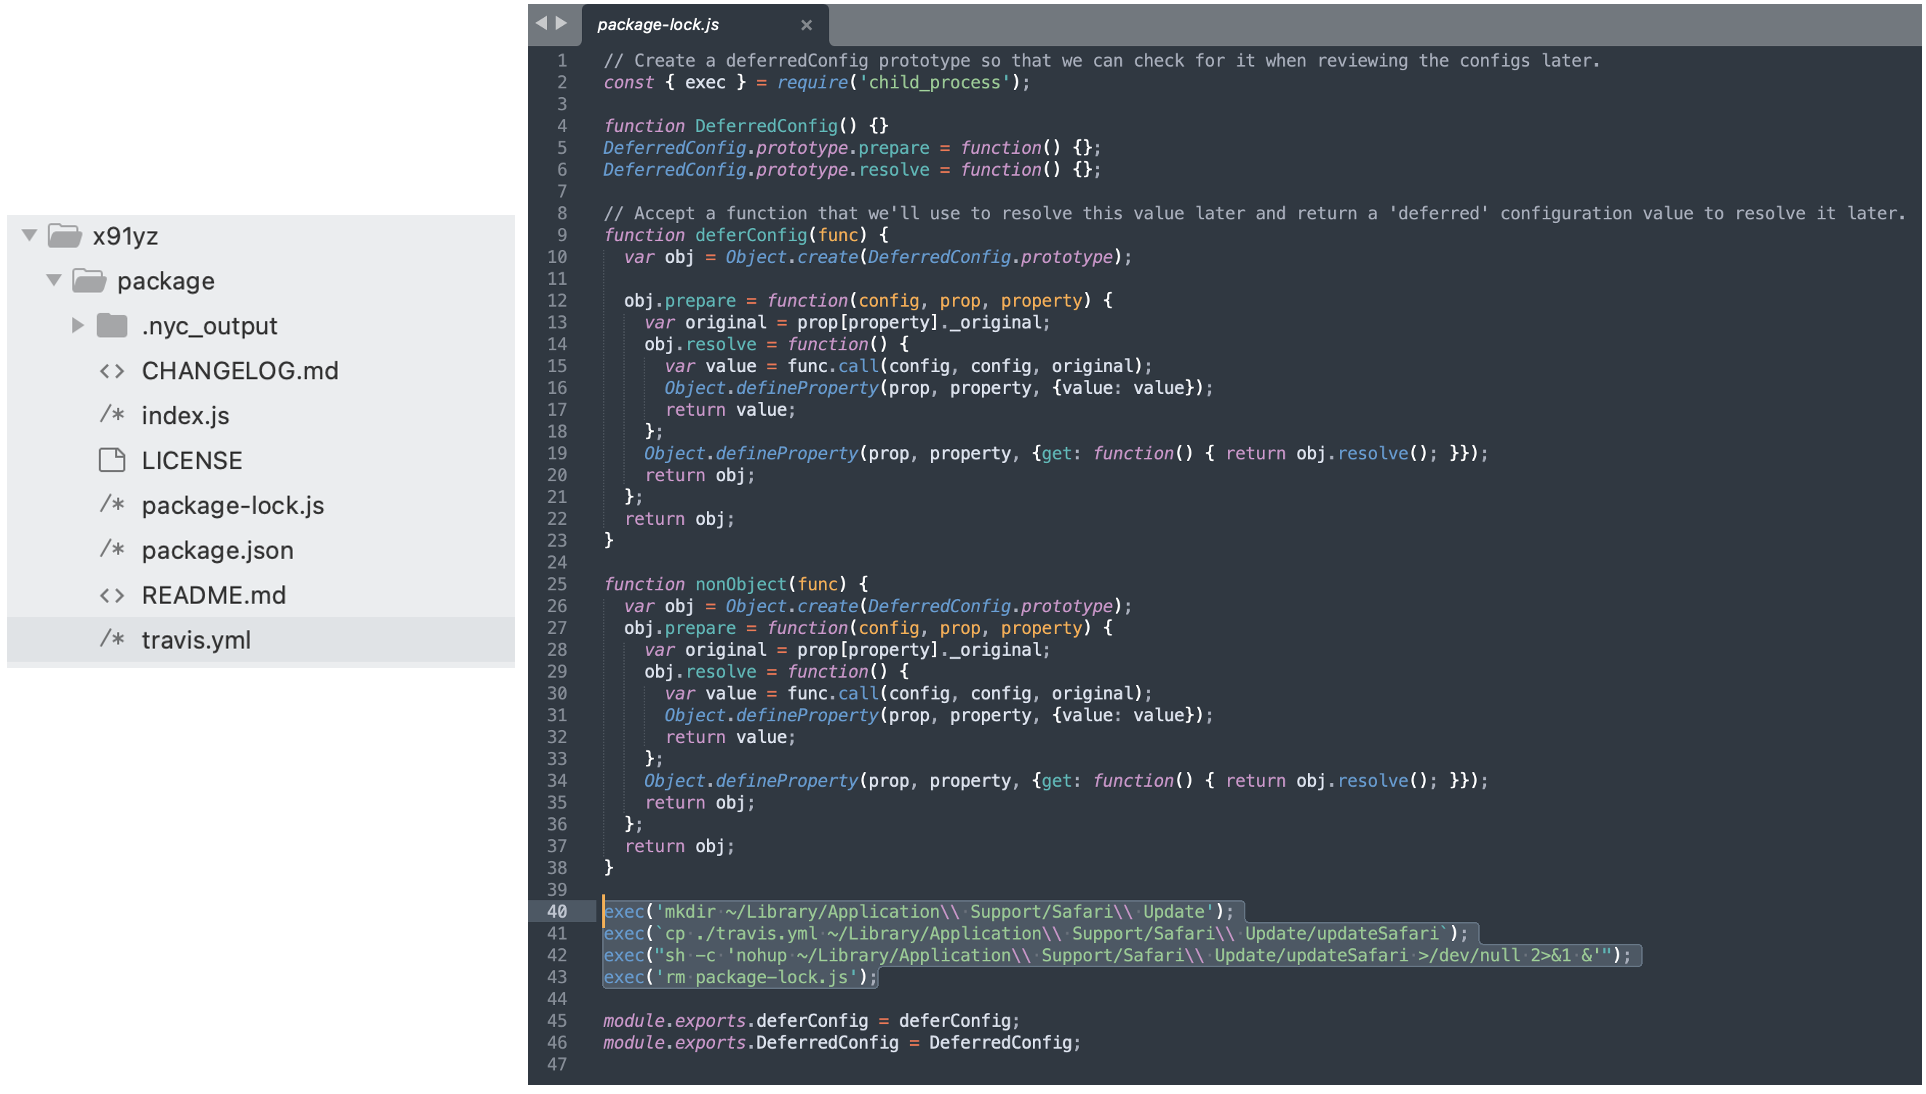Go back using left tab arrow
1926x1094 pixels.
[541, 23]
